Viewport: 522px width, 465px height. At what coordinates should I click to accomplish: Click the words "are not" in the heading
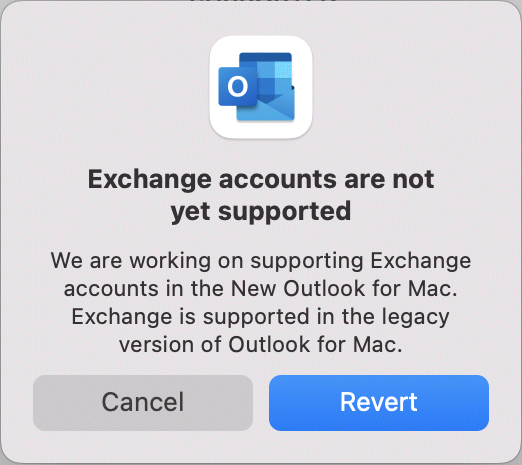click(389, 179)
